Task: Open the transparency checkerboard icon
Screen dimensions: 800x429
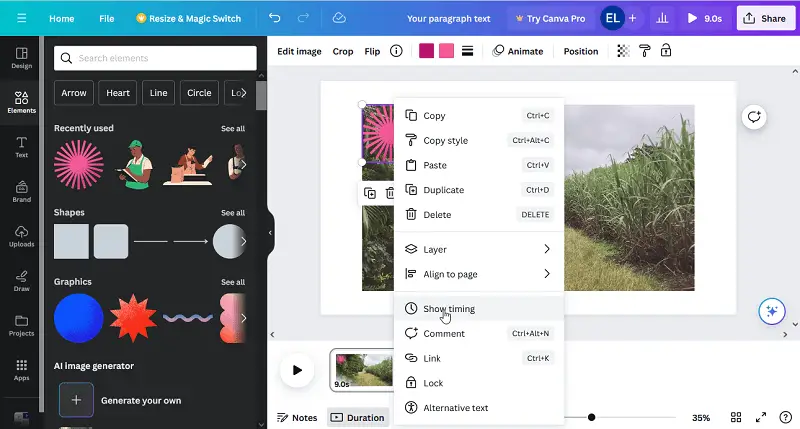Action: click(x=624, y=51)
